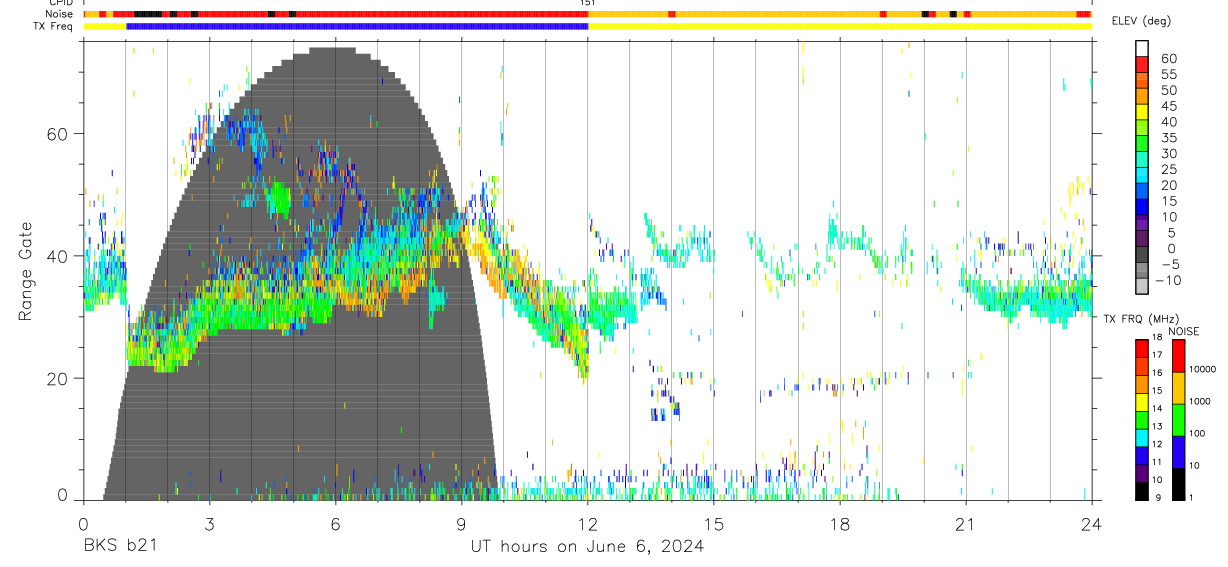Click the black swatch in NOISE colorbar
1228x567 pixels.
[x=1178, y=484]
